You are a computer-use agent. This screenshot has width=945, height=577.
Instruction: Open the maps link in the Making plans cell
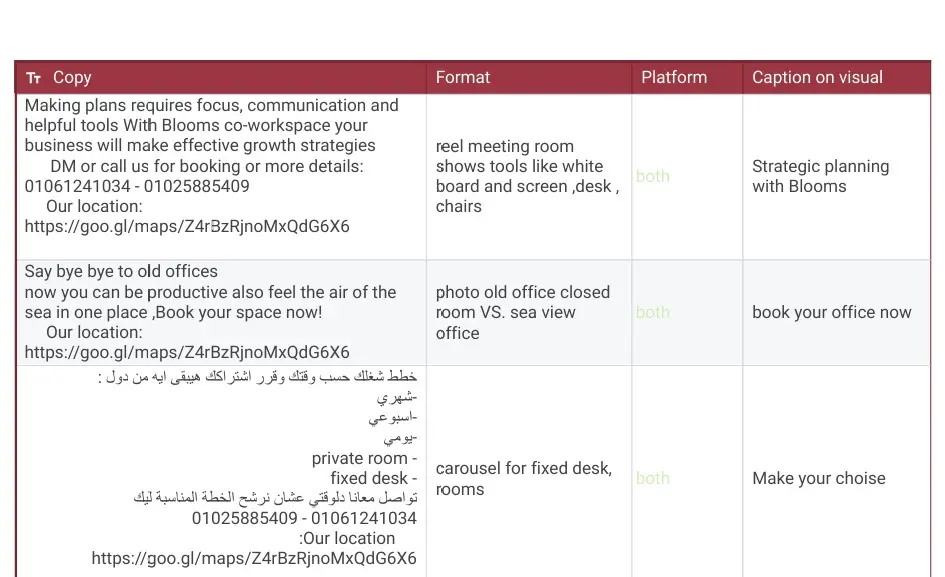tap(187, 226)
